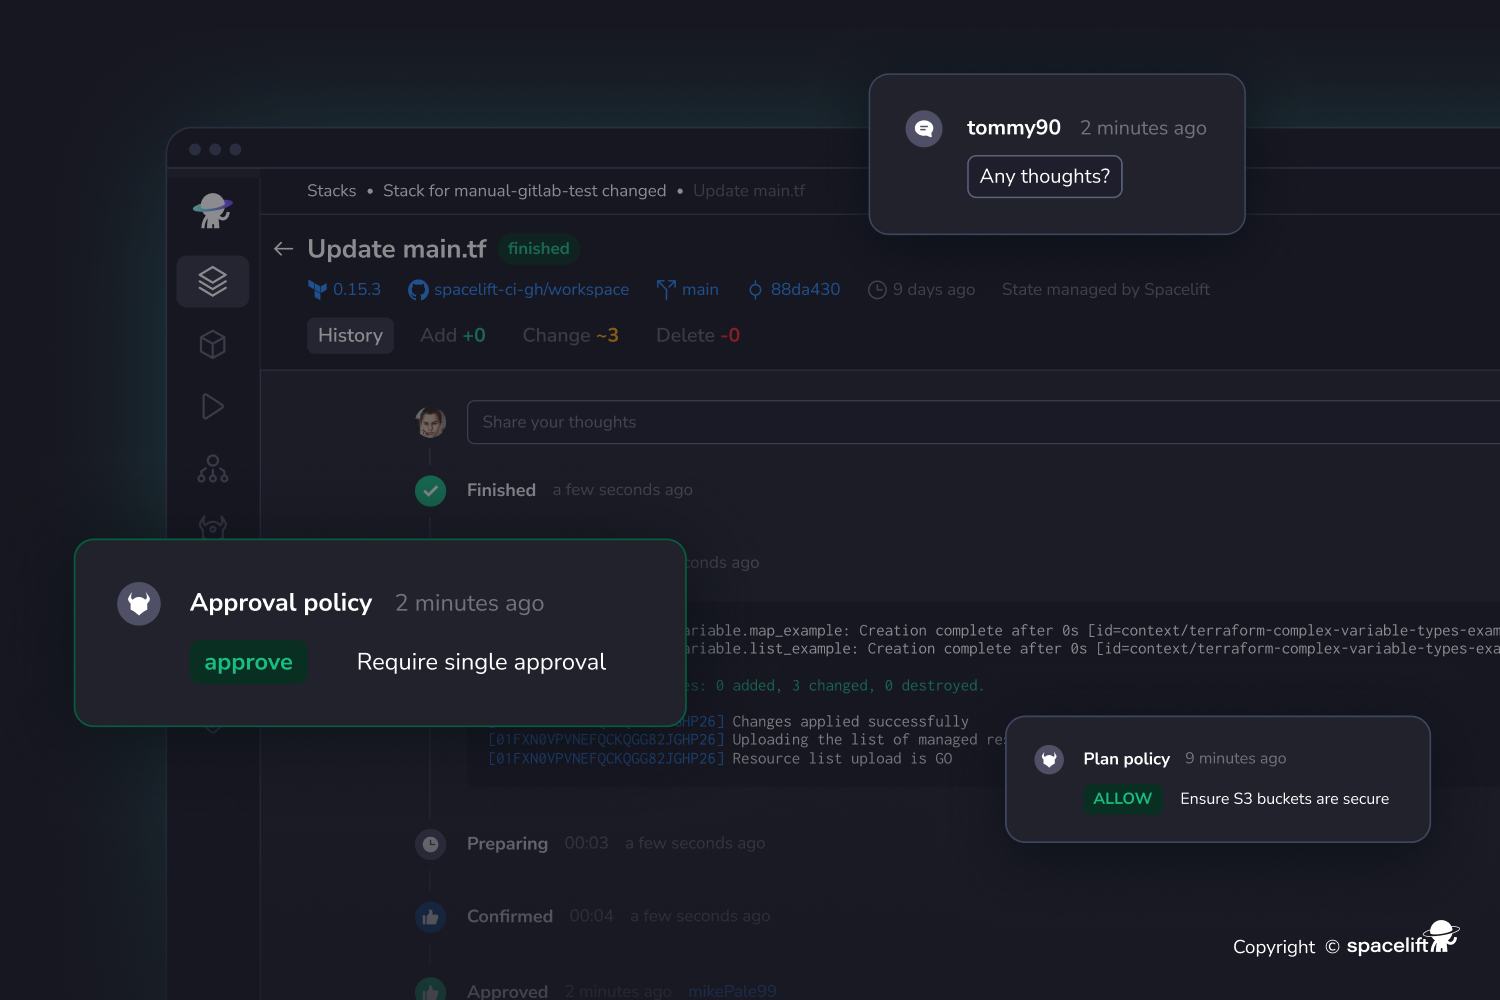Viewport: 1500px width, 1000px height.
Task: Click the Terraform version 0.15.3 icon
Action: 318,289
